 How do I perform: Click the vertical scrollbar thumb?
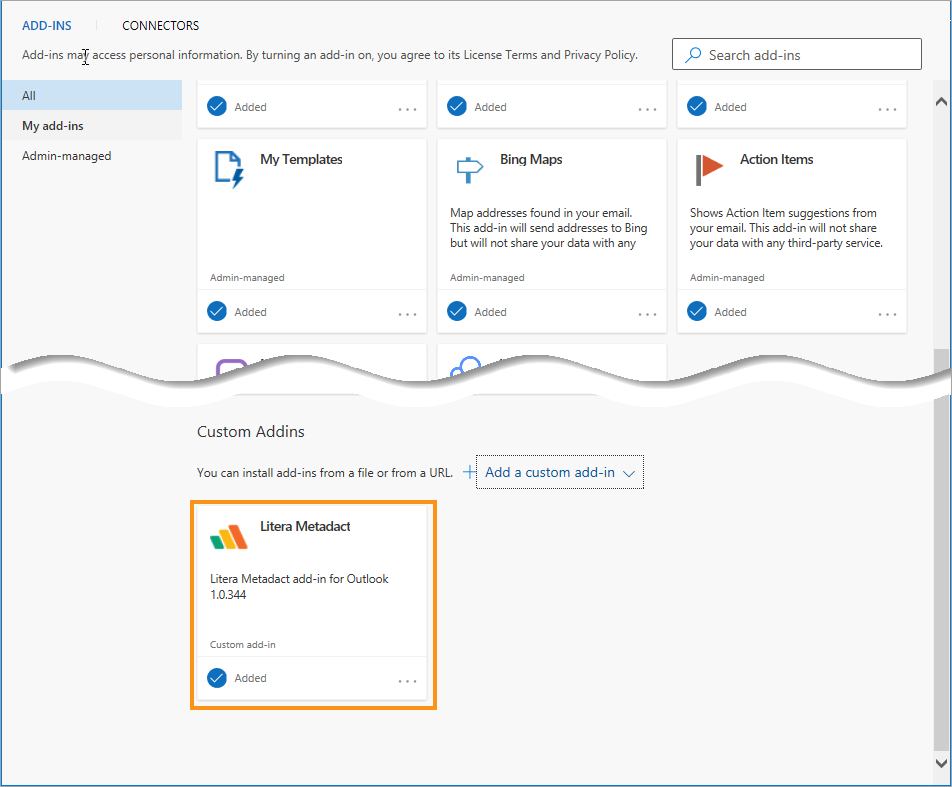[941, 550]
